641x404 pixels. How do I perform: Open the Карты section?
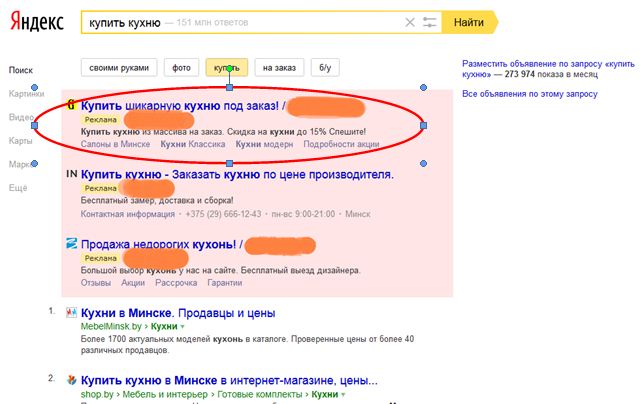coord(20,141)
